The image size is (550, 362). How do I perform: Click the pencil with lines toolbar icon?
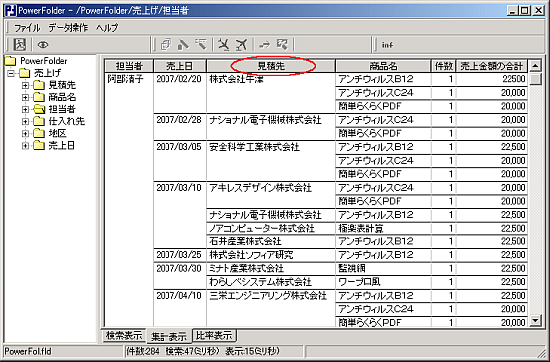201,45
